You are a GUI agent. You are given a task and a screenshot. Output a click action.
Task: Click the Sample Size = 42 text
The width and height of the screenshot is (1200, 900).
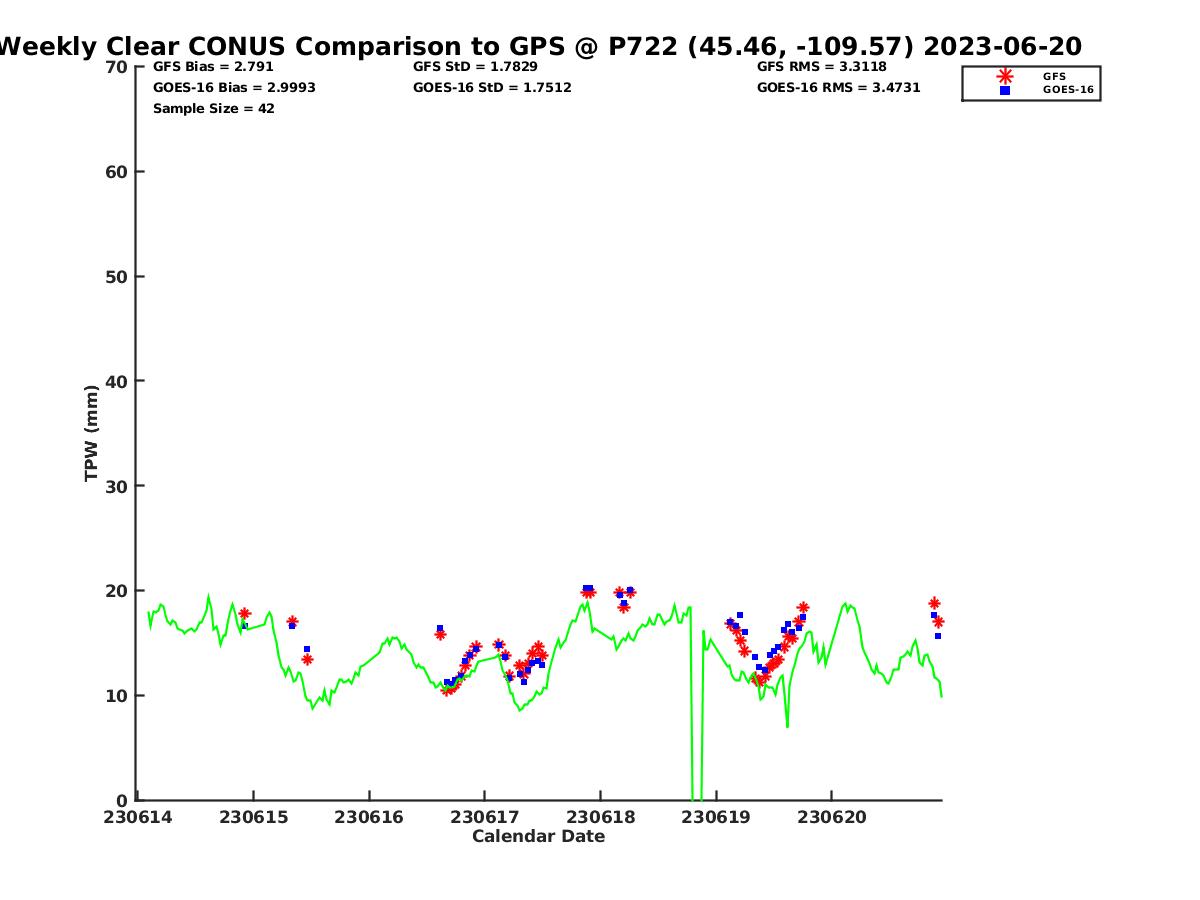tap(213, 108)
